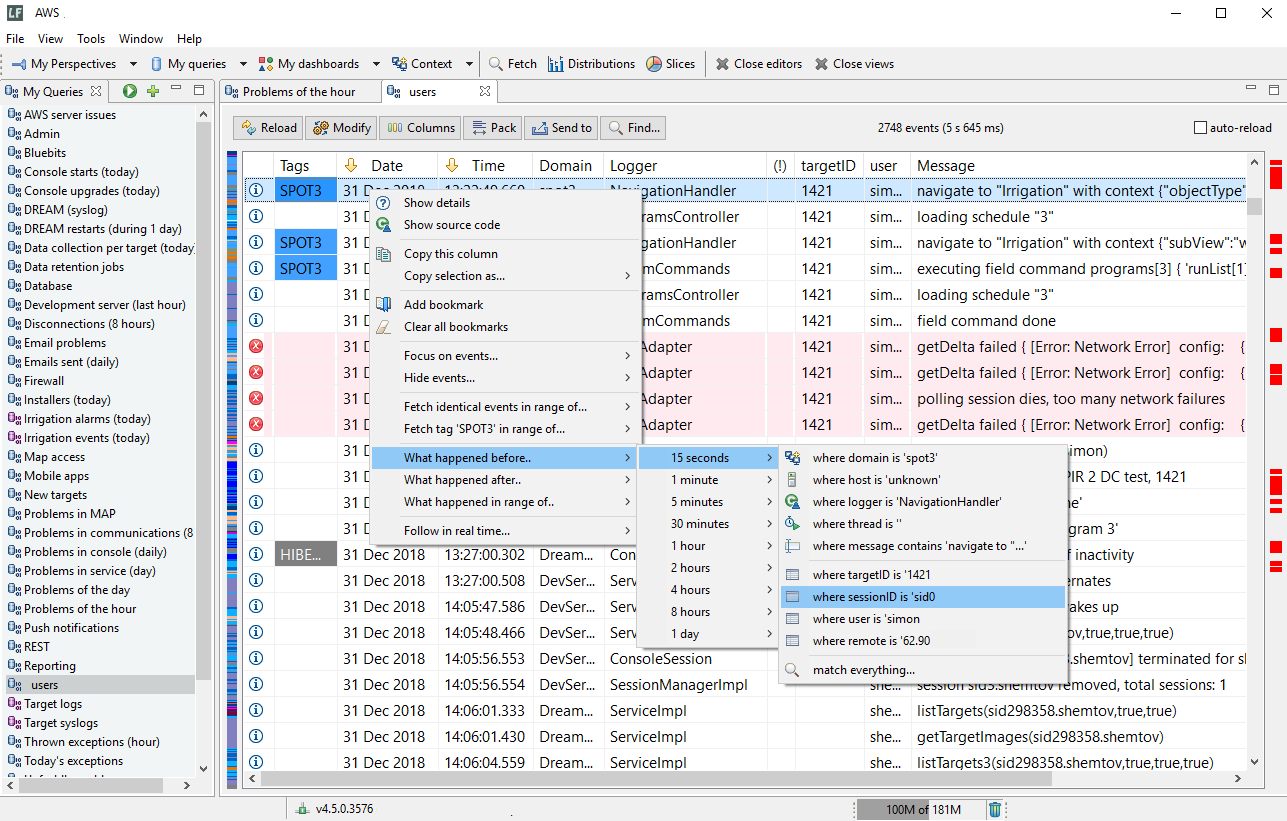This screenshot has width=1287, height=821.
Task: Minimize the My Queries panel
Action: 176,89
